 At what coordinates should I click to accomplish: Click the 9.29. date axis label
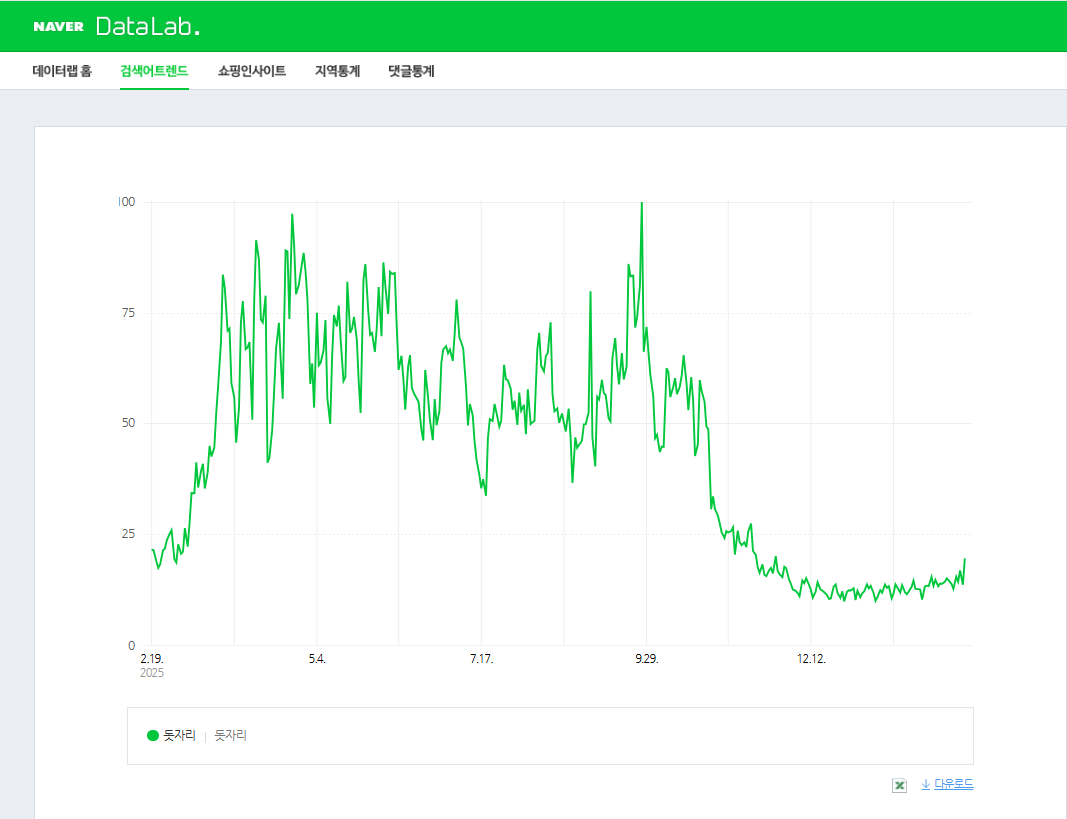click(x=647, y=658)
